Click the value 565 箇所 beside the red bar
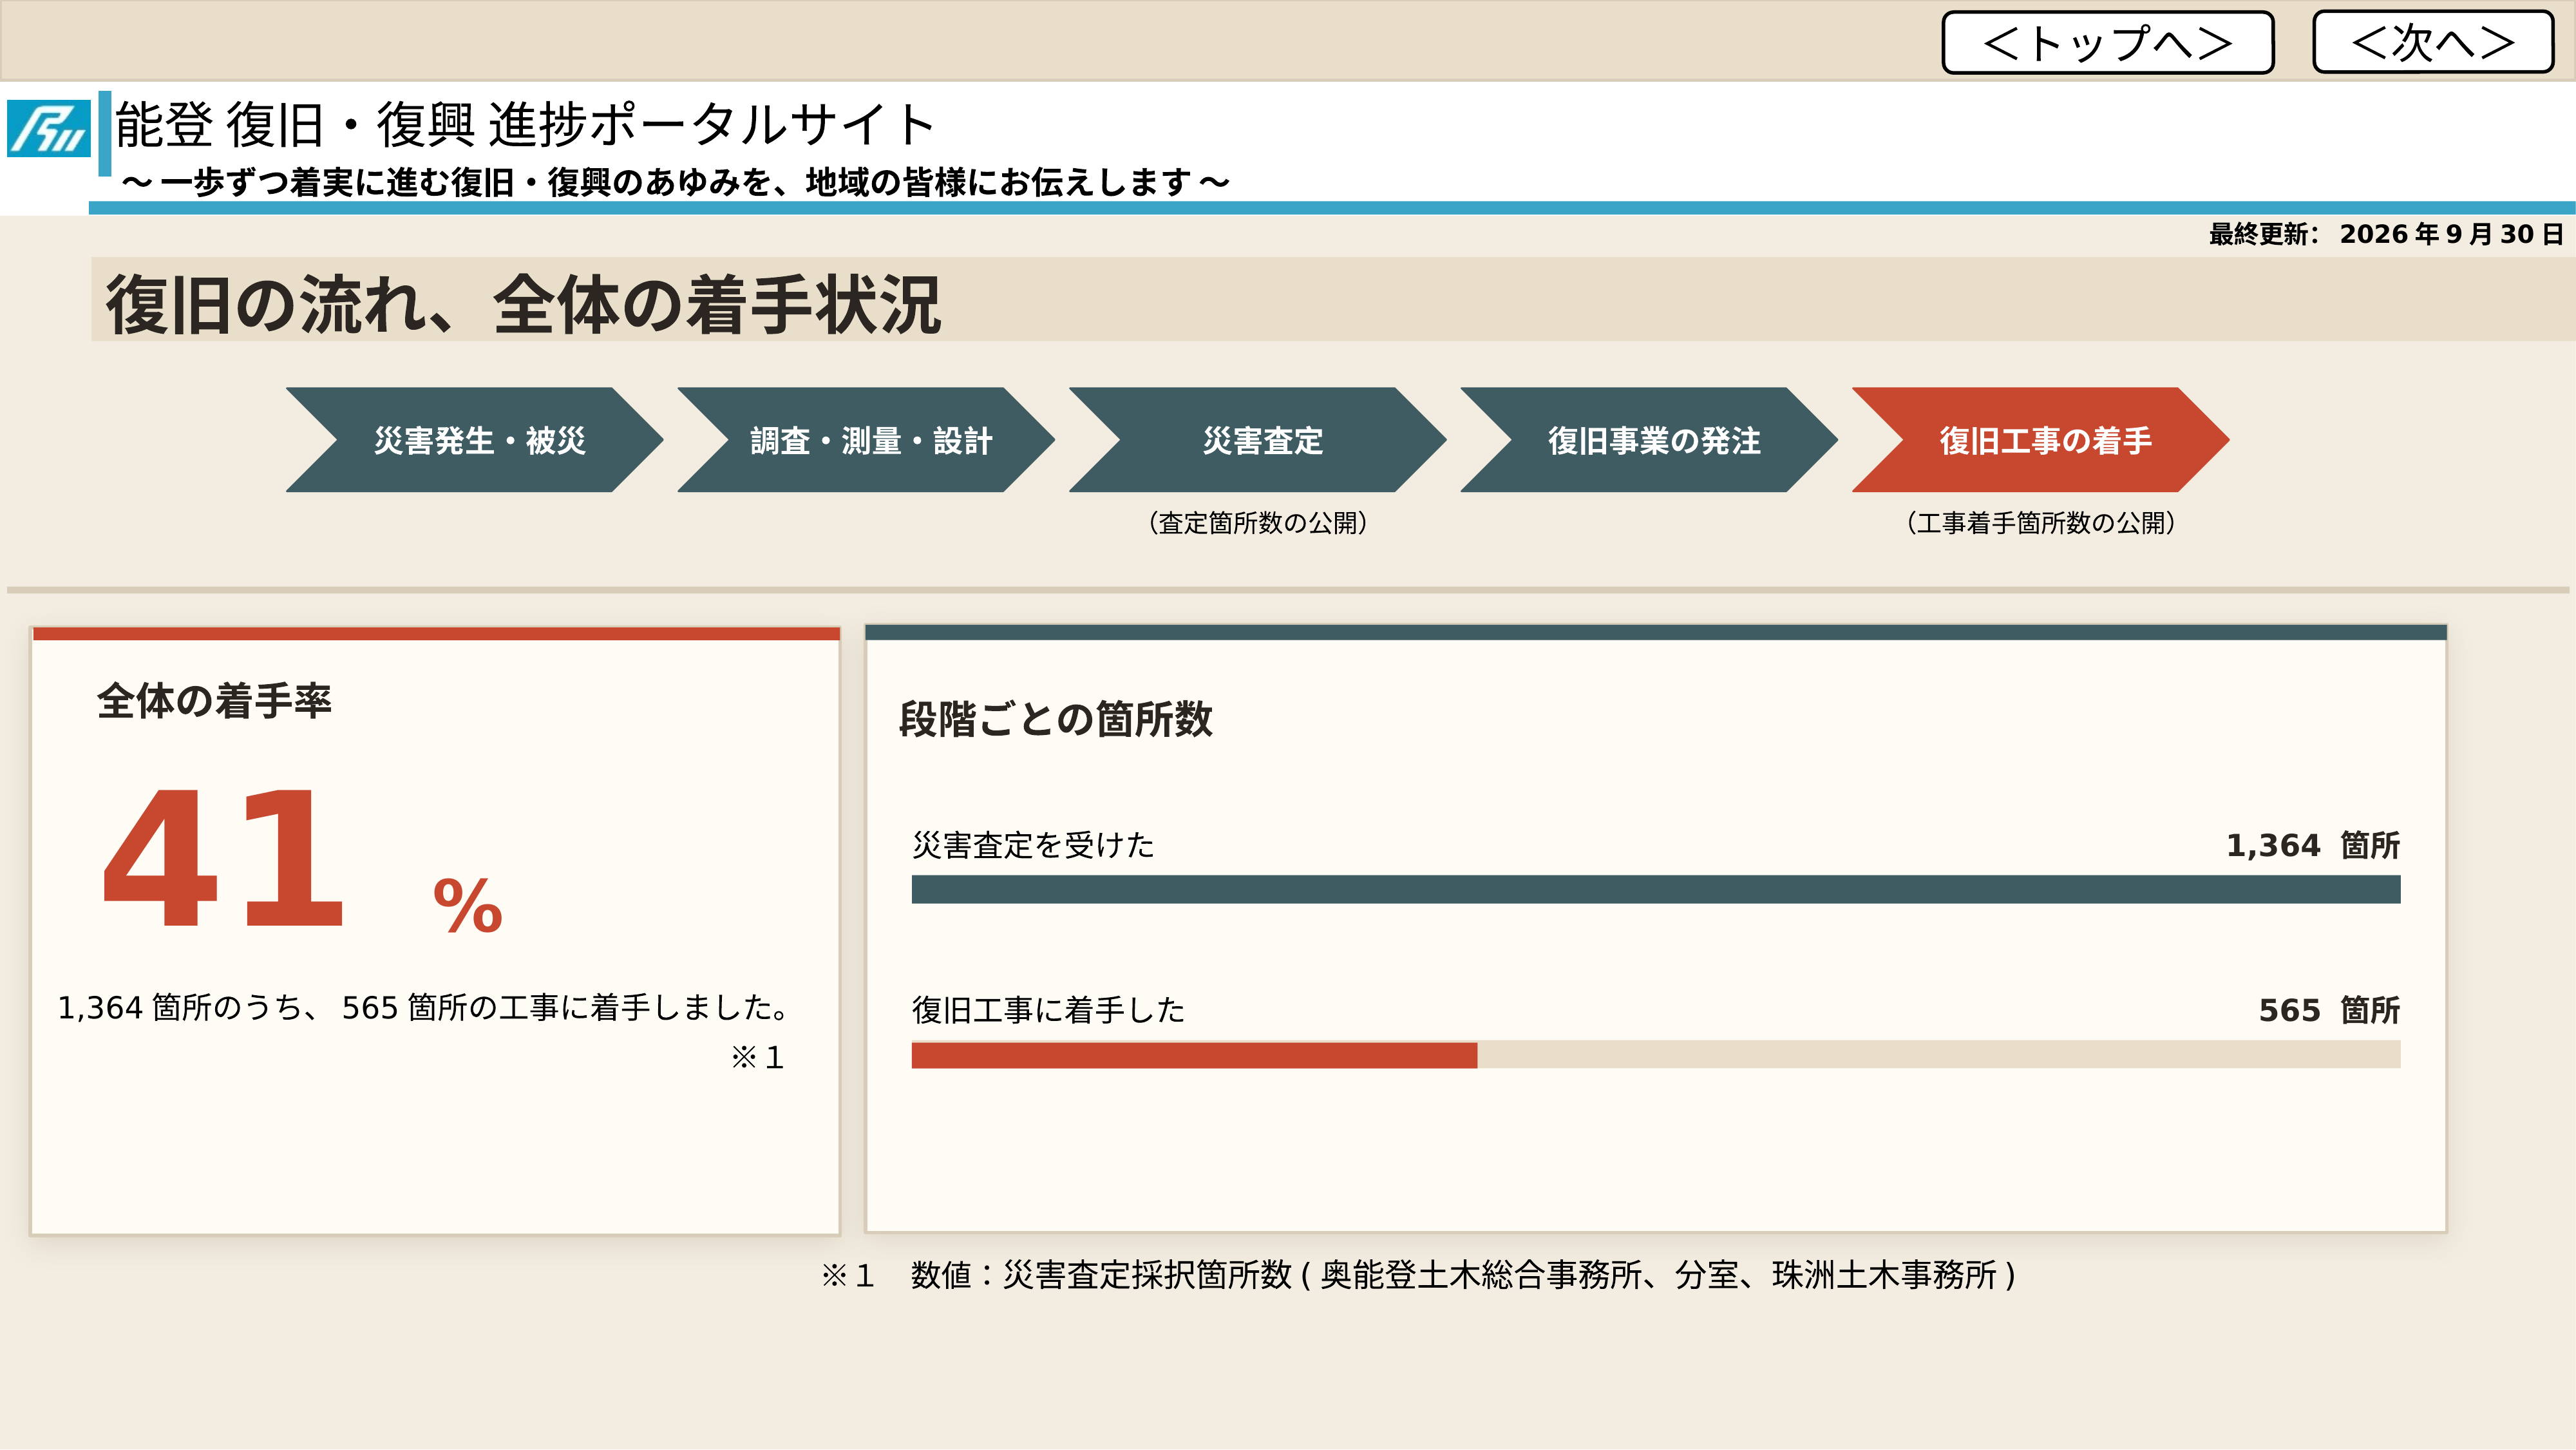 pos(2330,1010)
